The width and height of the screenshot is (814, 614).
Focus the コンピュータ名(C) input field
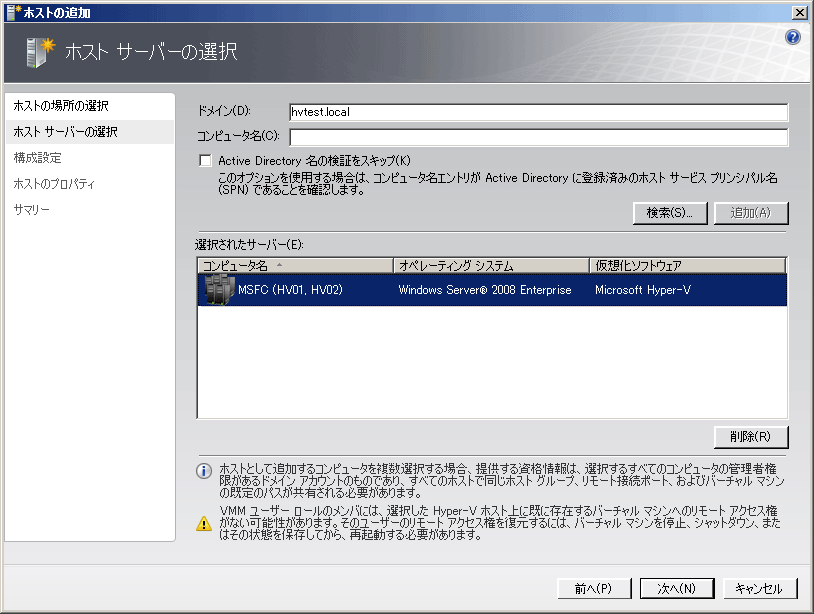[x=538, y=138]
